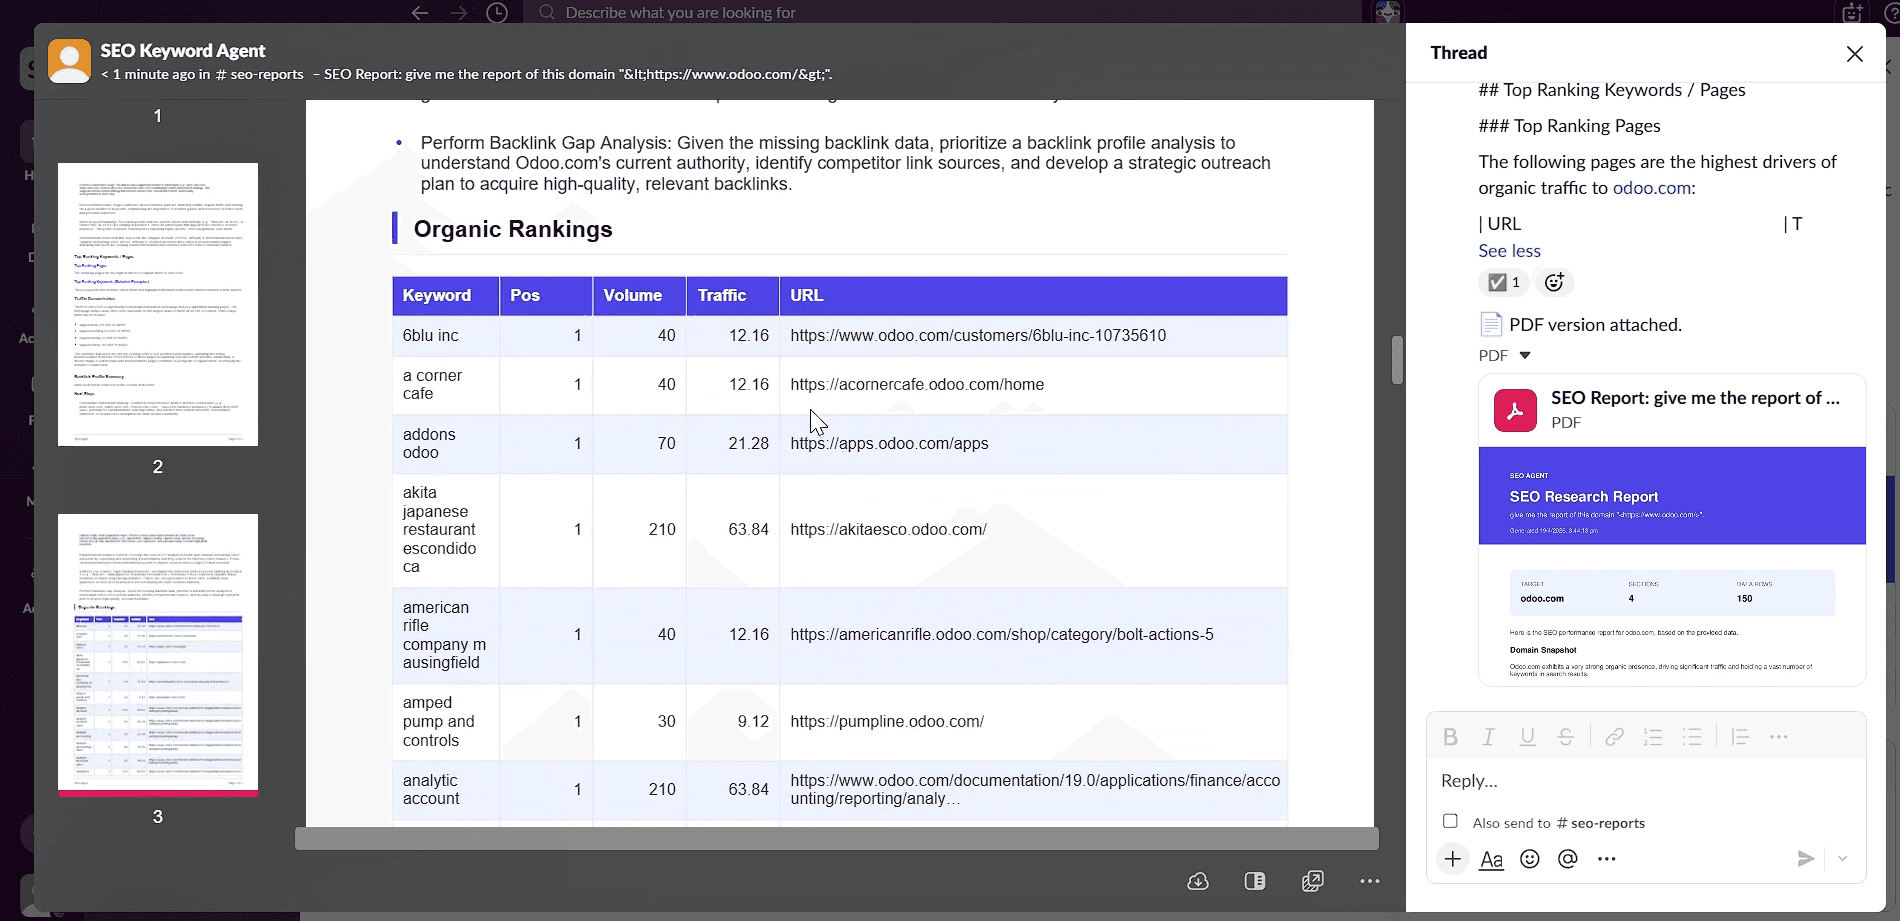
Task: Open more composer options beside @ icon
Action: 1606,859
